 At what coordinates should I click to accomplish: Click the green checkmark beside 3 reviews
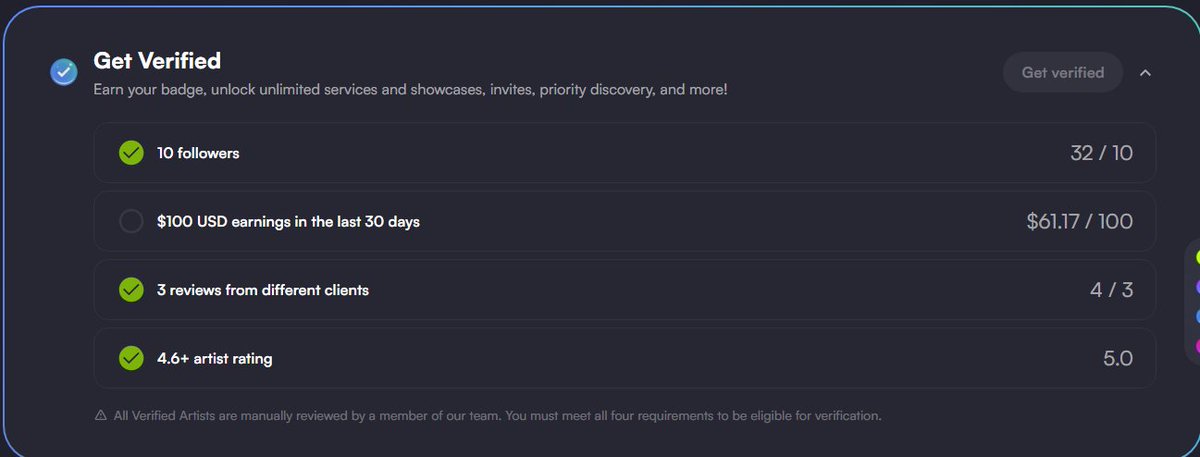click(131, 290)
